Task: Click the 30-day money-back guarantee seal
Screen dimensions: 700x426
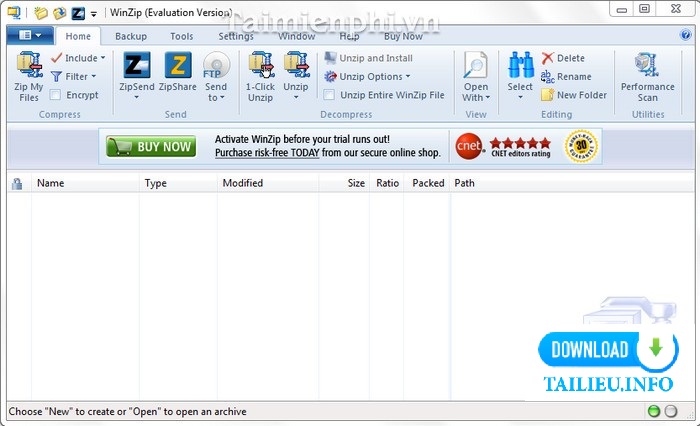Action: (581, 146)
